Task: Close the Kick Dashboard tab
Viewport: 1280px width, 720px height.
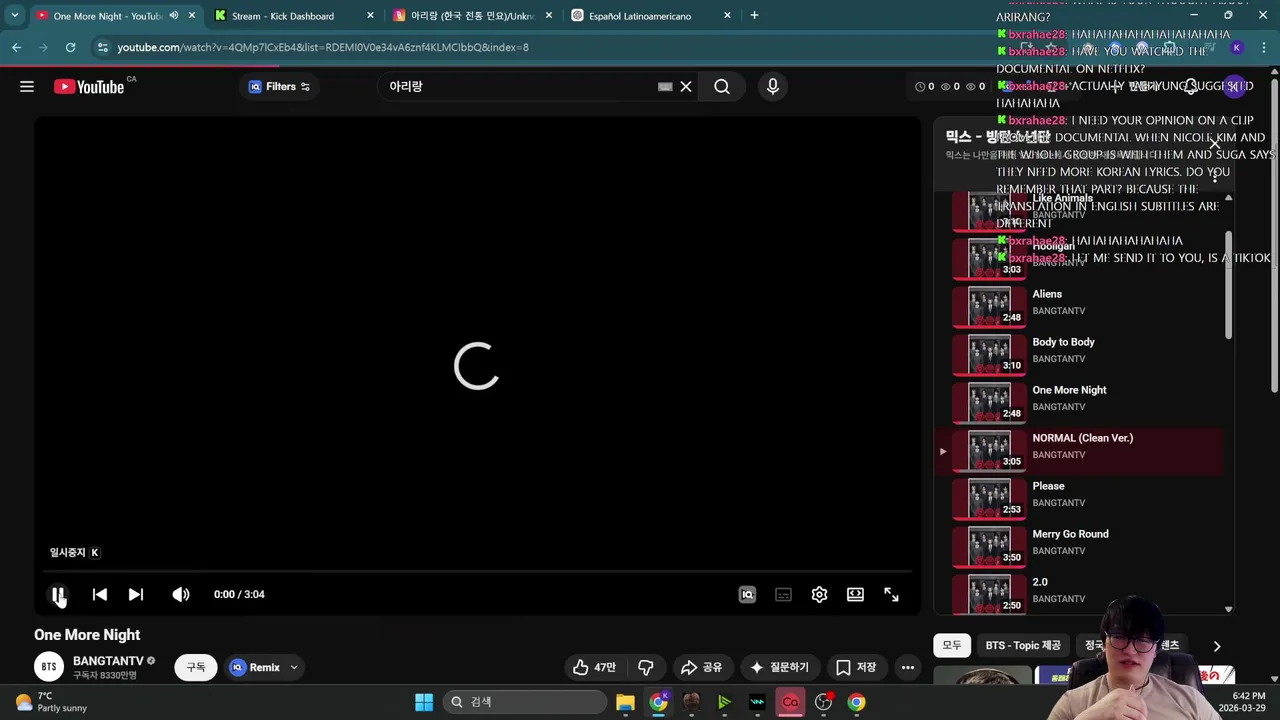Action: 370,16
